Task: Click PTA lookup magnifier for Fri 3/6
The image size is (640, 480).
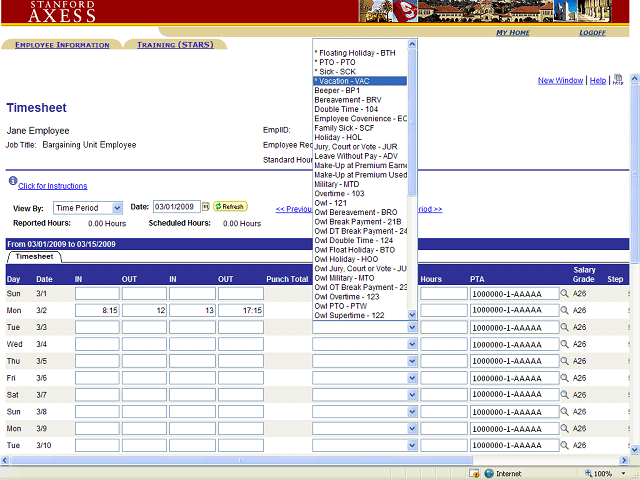Action: 564,378
